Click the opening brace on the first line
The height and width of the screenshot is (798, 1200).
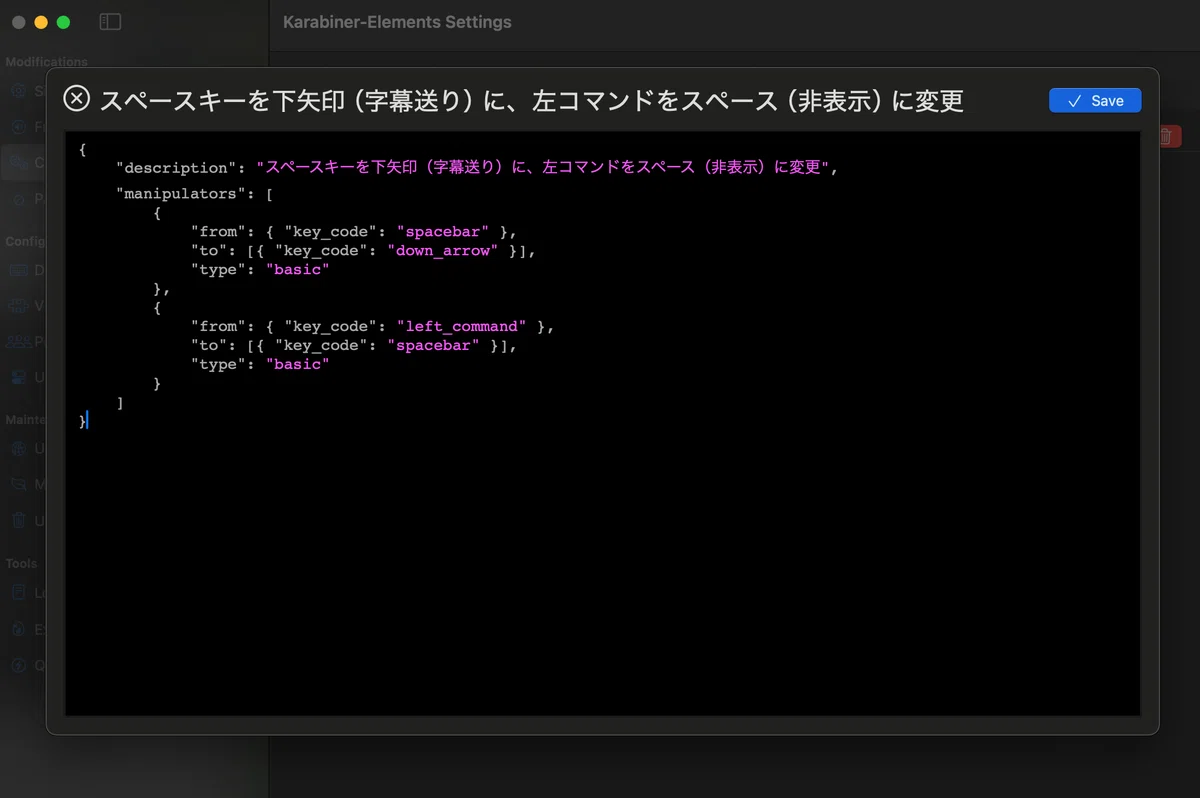click(x=82, y=149)
